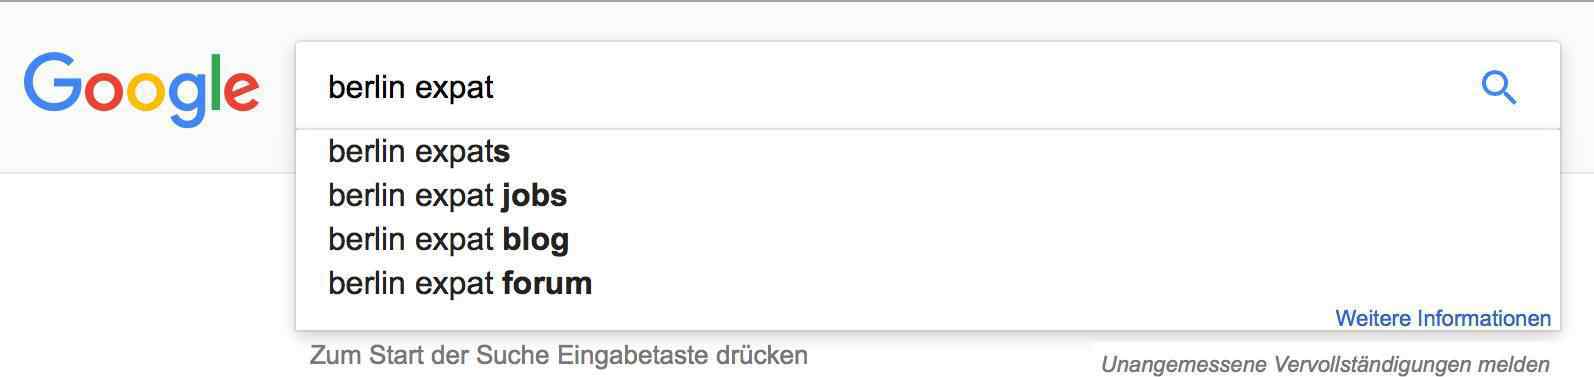Choose the 'berlin expat blog' suggestion
1594x377 pixels.
(x=927, y=240)
